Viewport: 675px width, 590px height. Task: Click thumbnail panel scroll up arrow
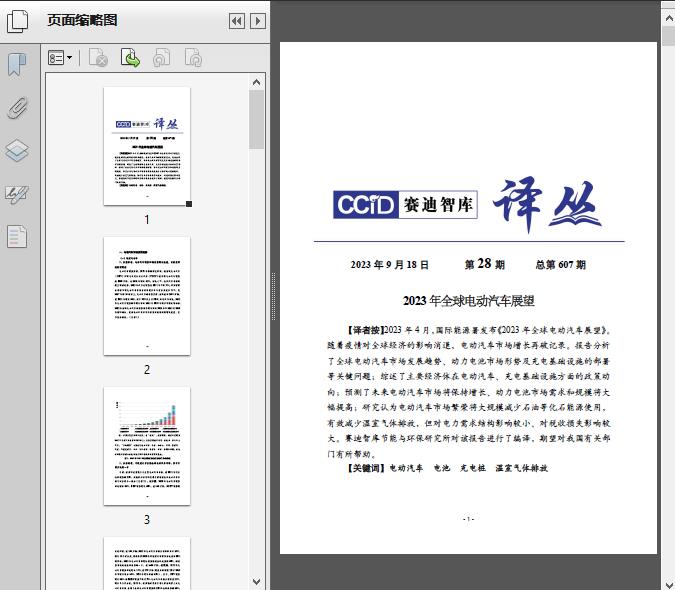[257, 82]
